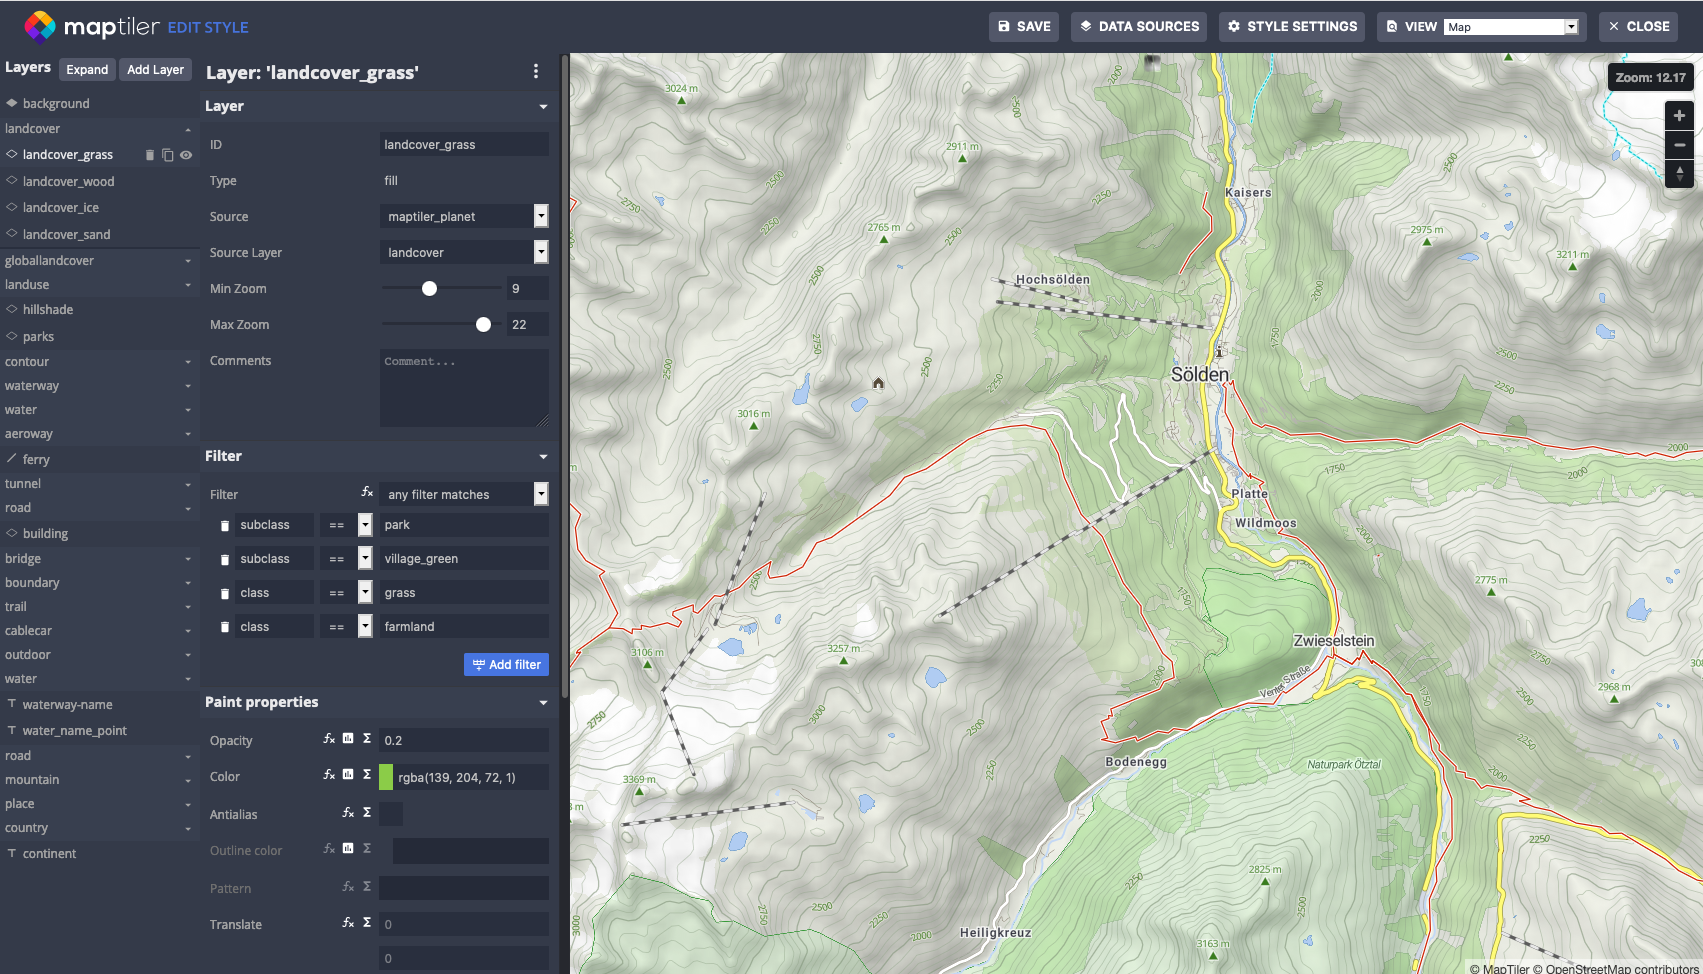Open the 'any filter matches' dropdown

tap(464, 494)
